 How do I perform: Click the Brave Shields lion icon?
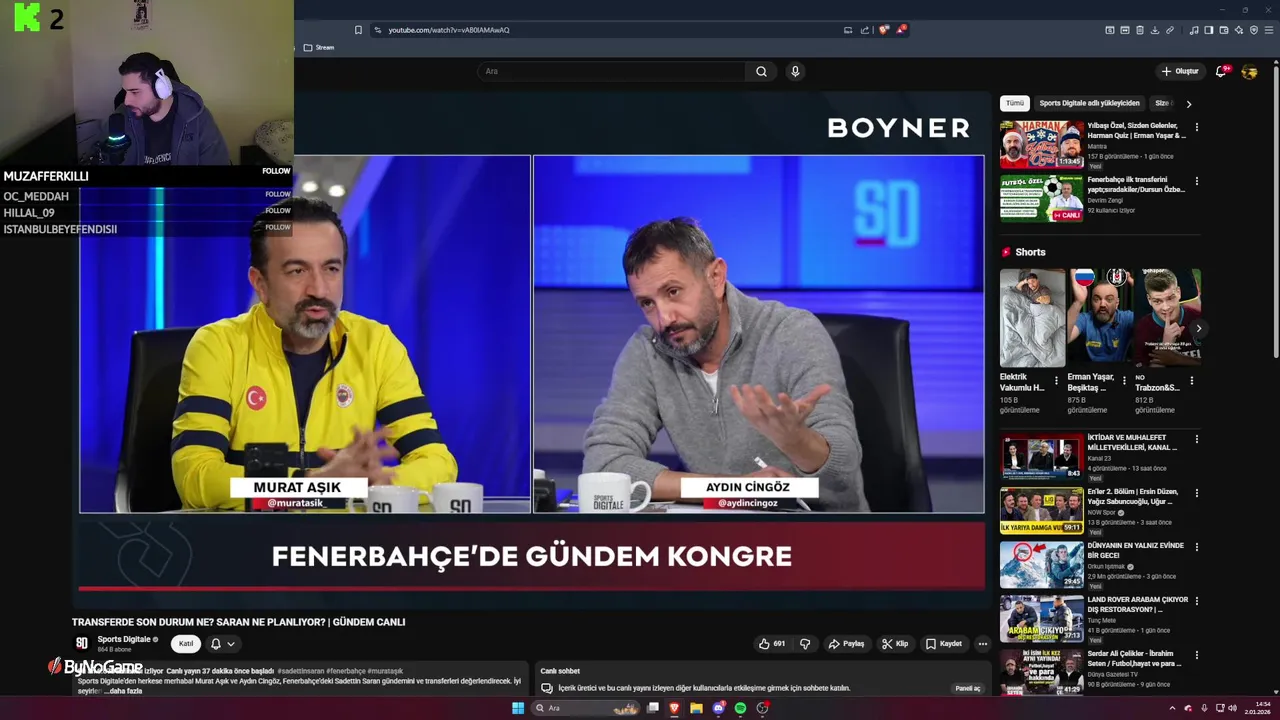point(883,30)
